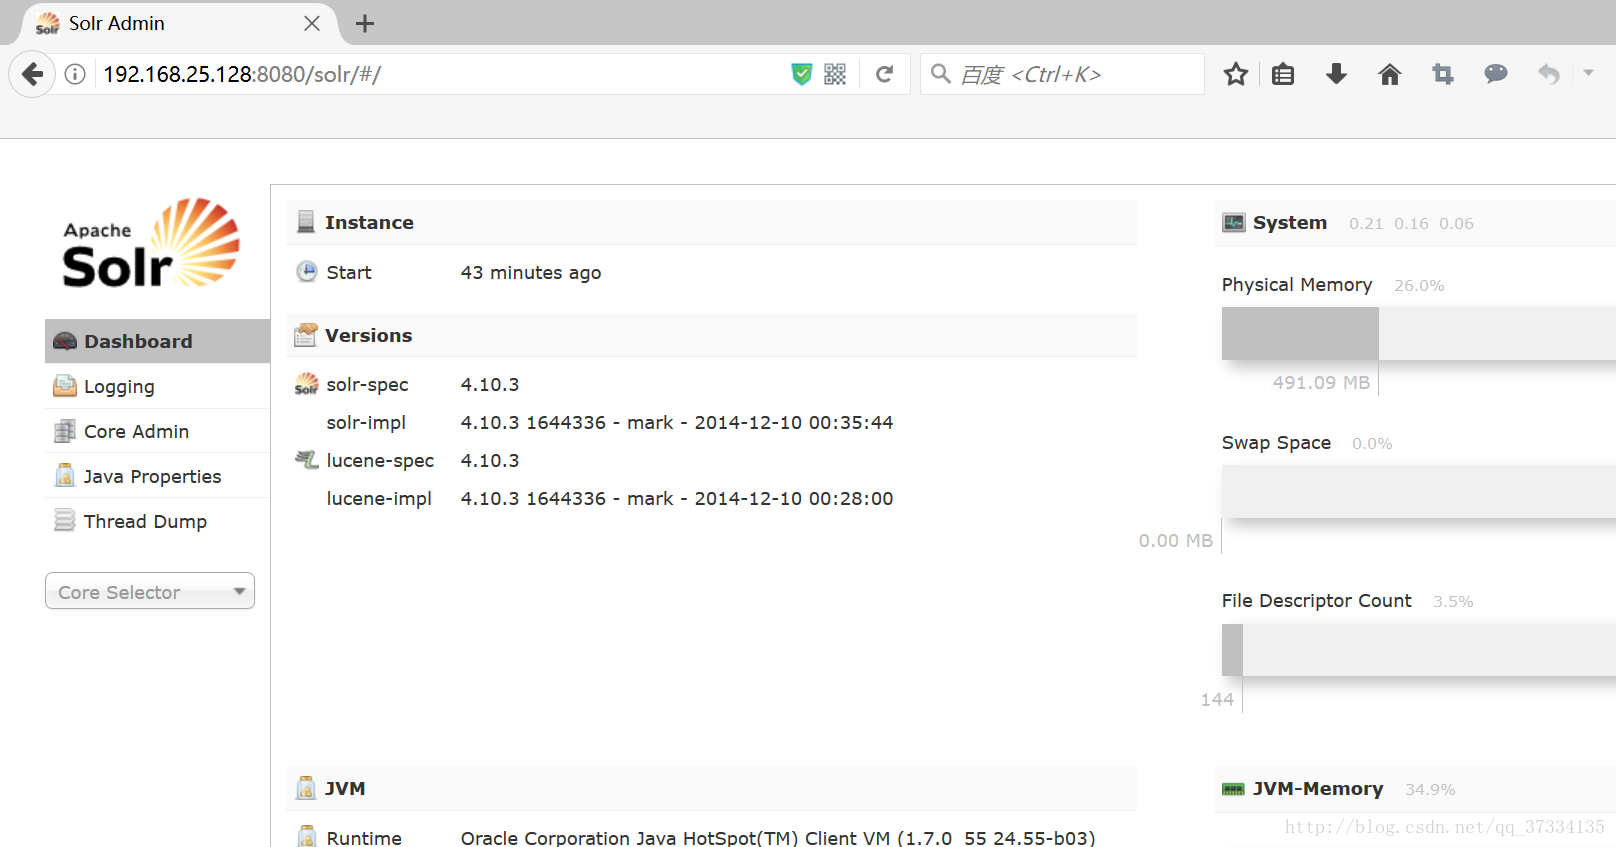Open the QR code icon in address bar

tap(835, 74)
